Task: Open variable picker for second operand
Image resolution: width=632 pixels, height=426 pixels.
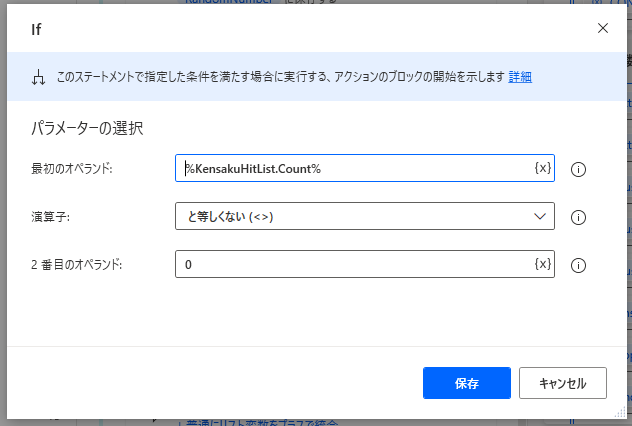Action: (x=542, y=264)
